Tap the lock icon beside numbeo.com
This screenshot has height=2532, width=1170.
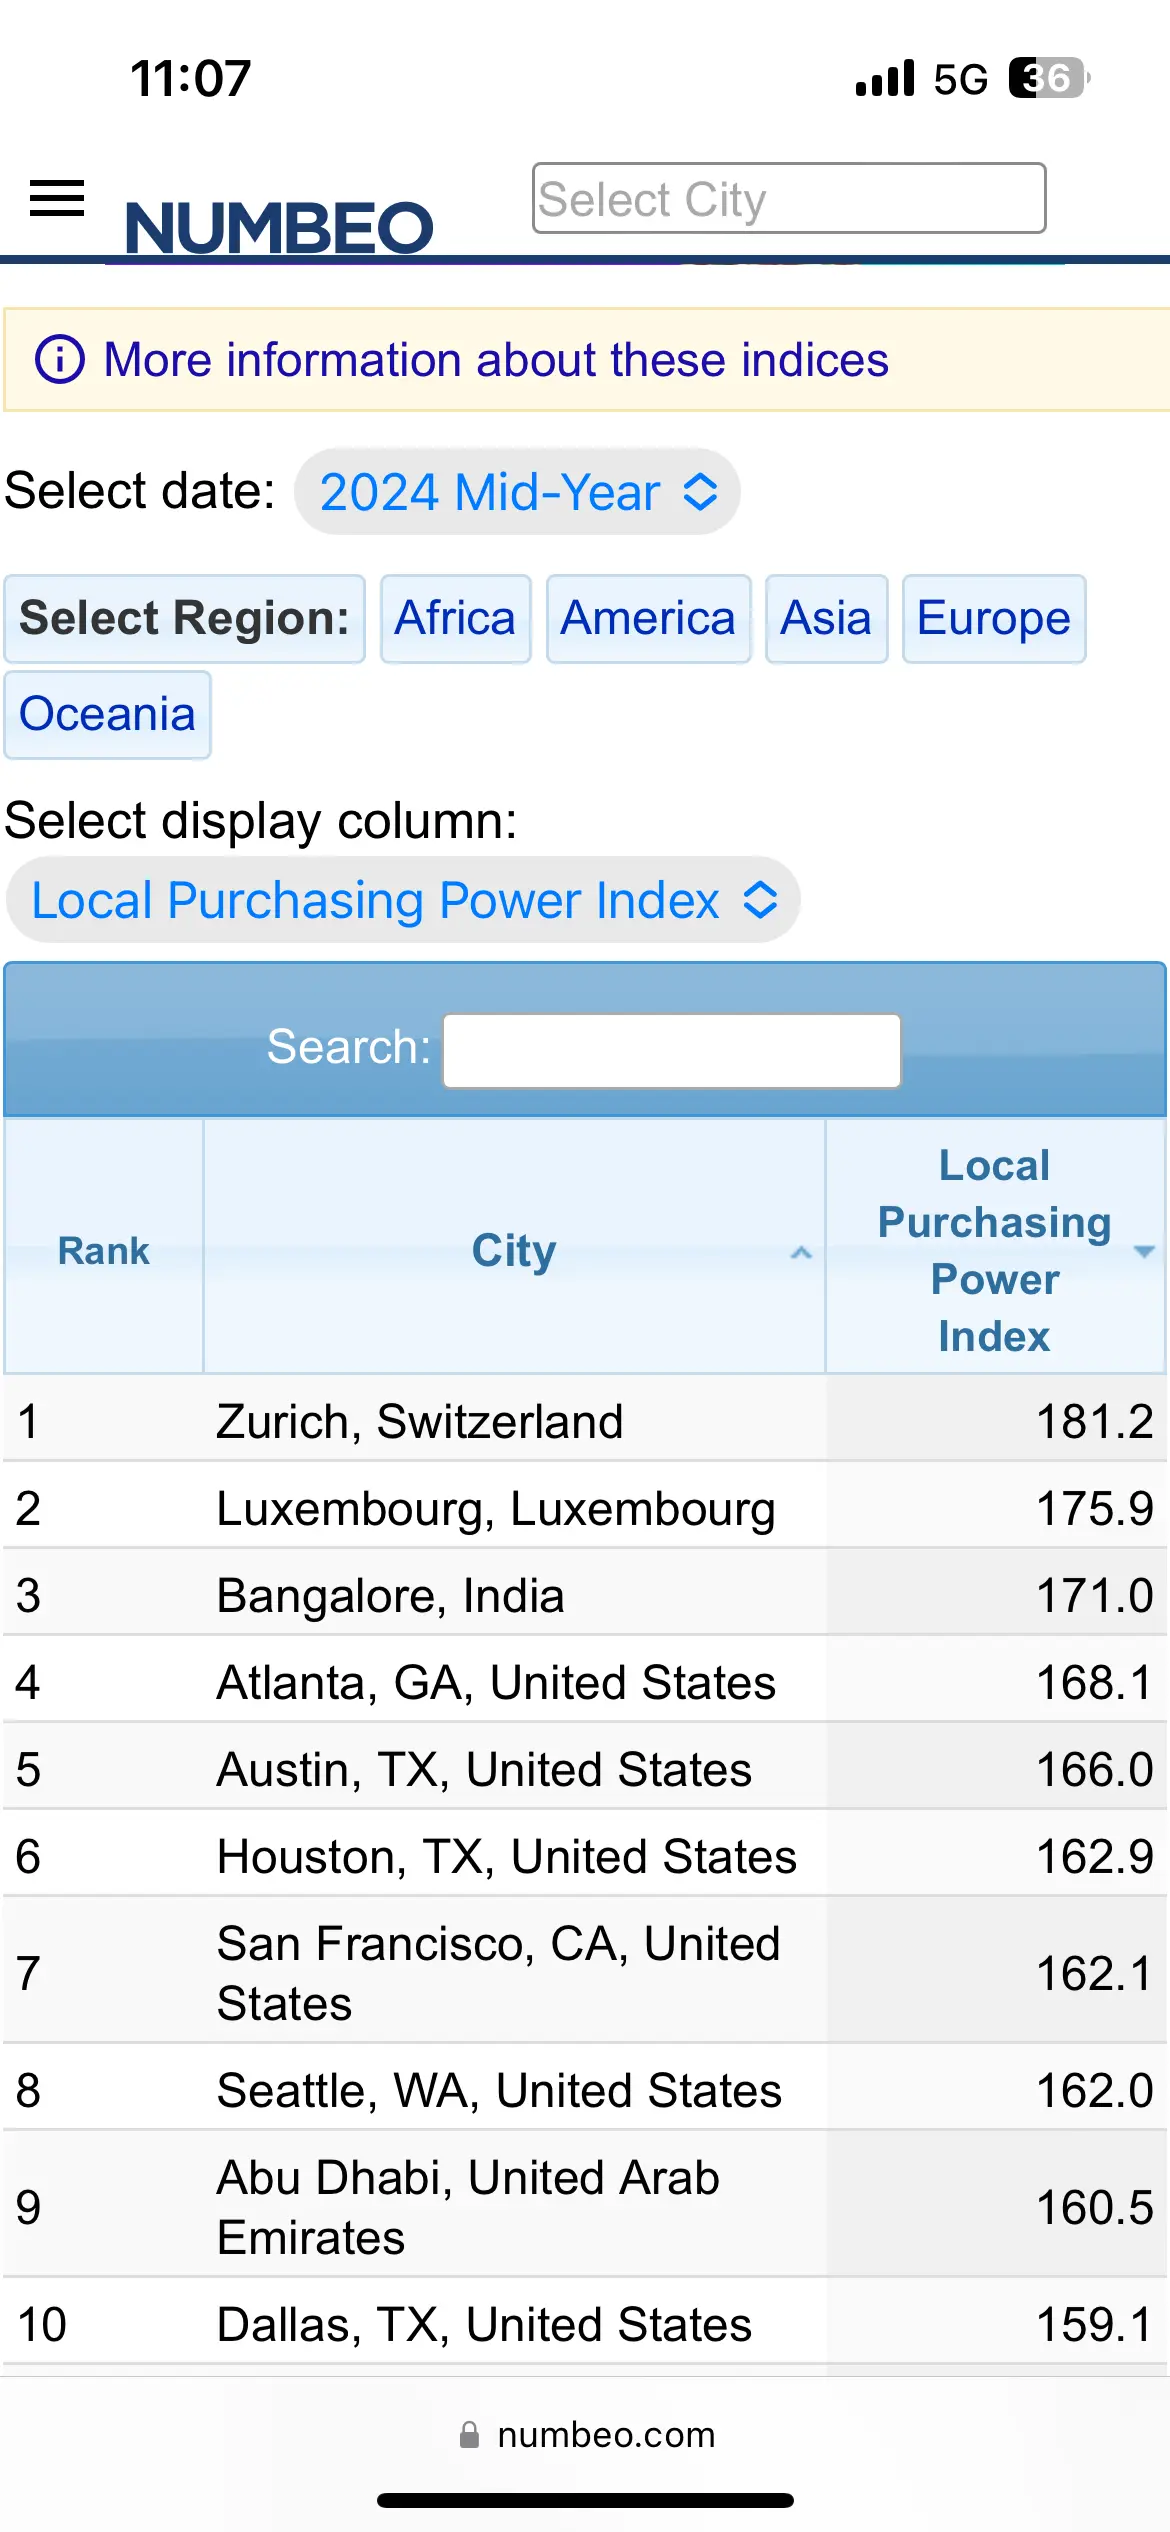tap(469, 2434)
